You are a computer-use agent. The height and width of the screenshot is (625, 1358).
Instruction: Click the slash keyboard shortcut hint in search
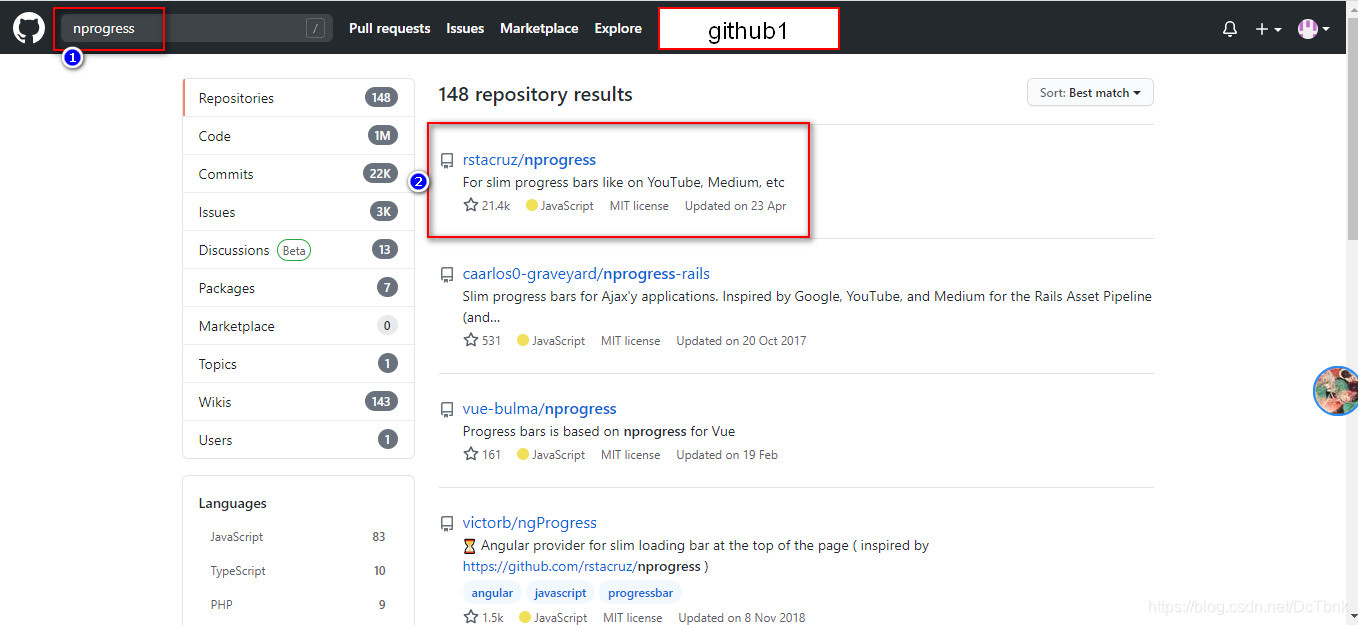pos(316,29)
